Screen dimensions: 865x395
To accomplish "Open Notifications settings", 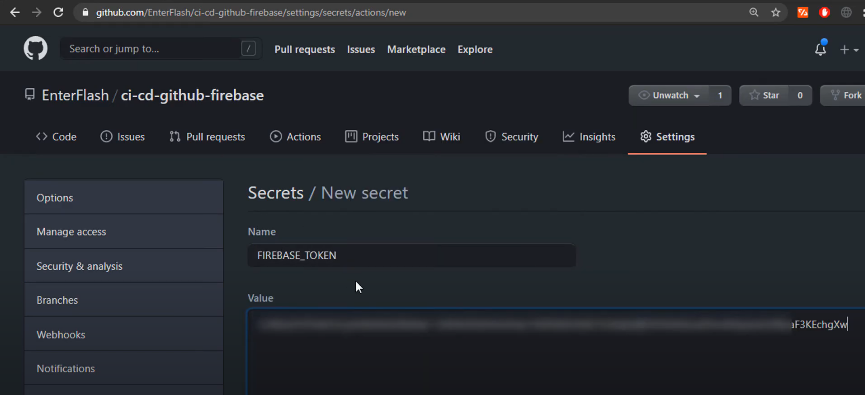I will [x=124, y=368].
